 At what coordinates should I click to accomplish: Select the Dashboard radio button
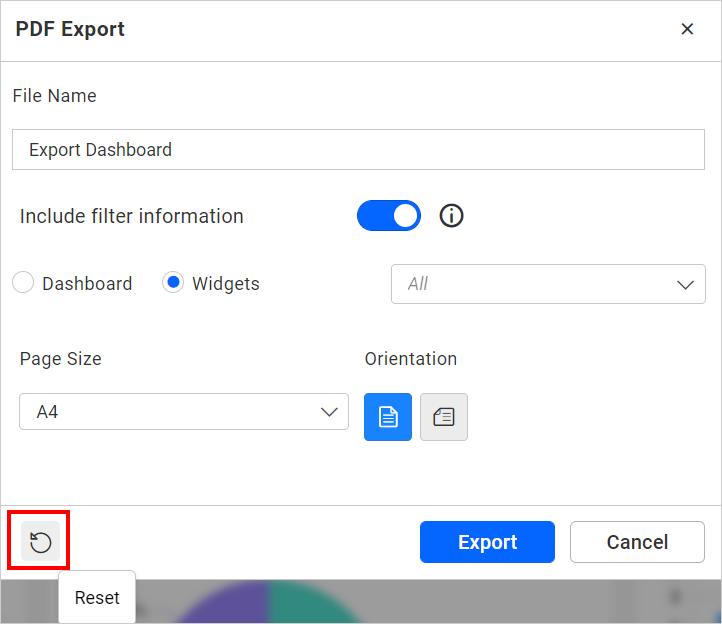tap(23, 282)
